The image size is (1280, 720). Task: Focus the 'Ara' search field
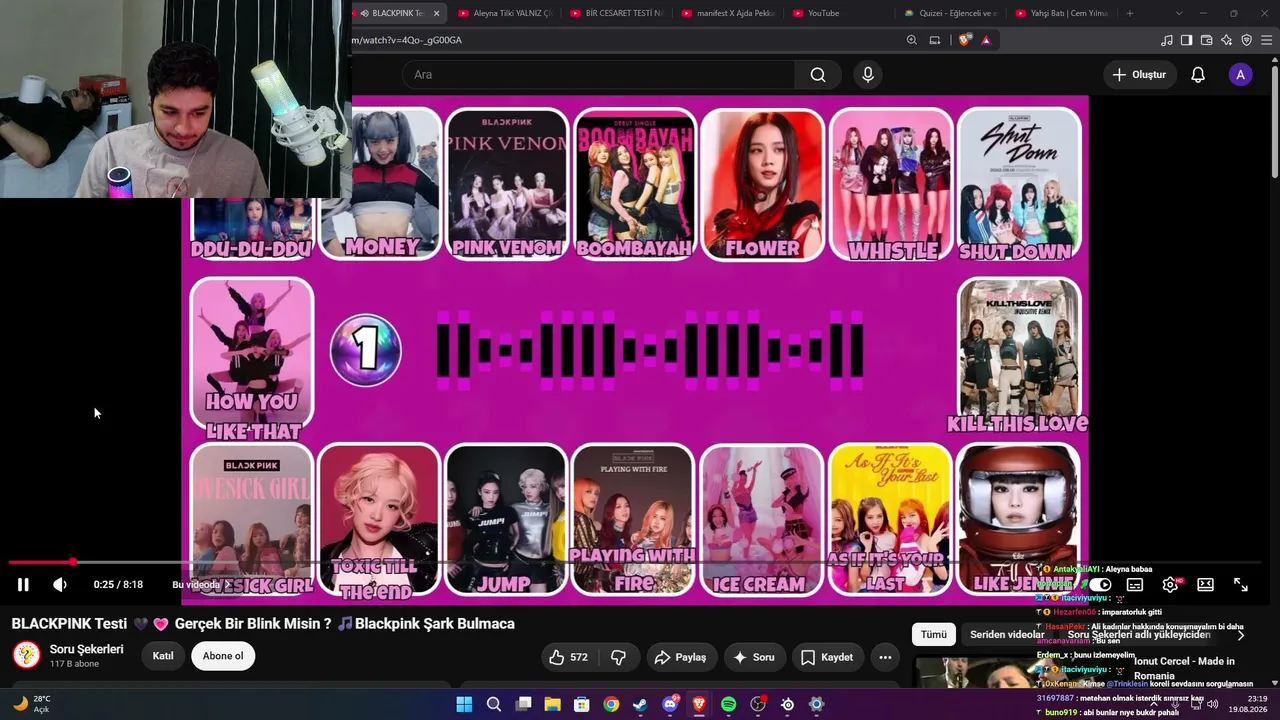[599, 75]
